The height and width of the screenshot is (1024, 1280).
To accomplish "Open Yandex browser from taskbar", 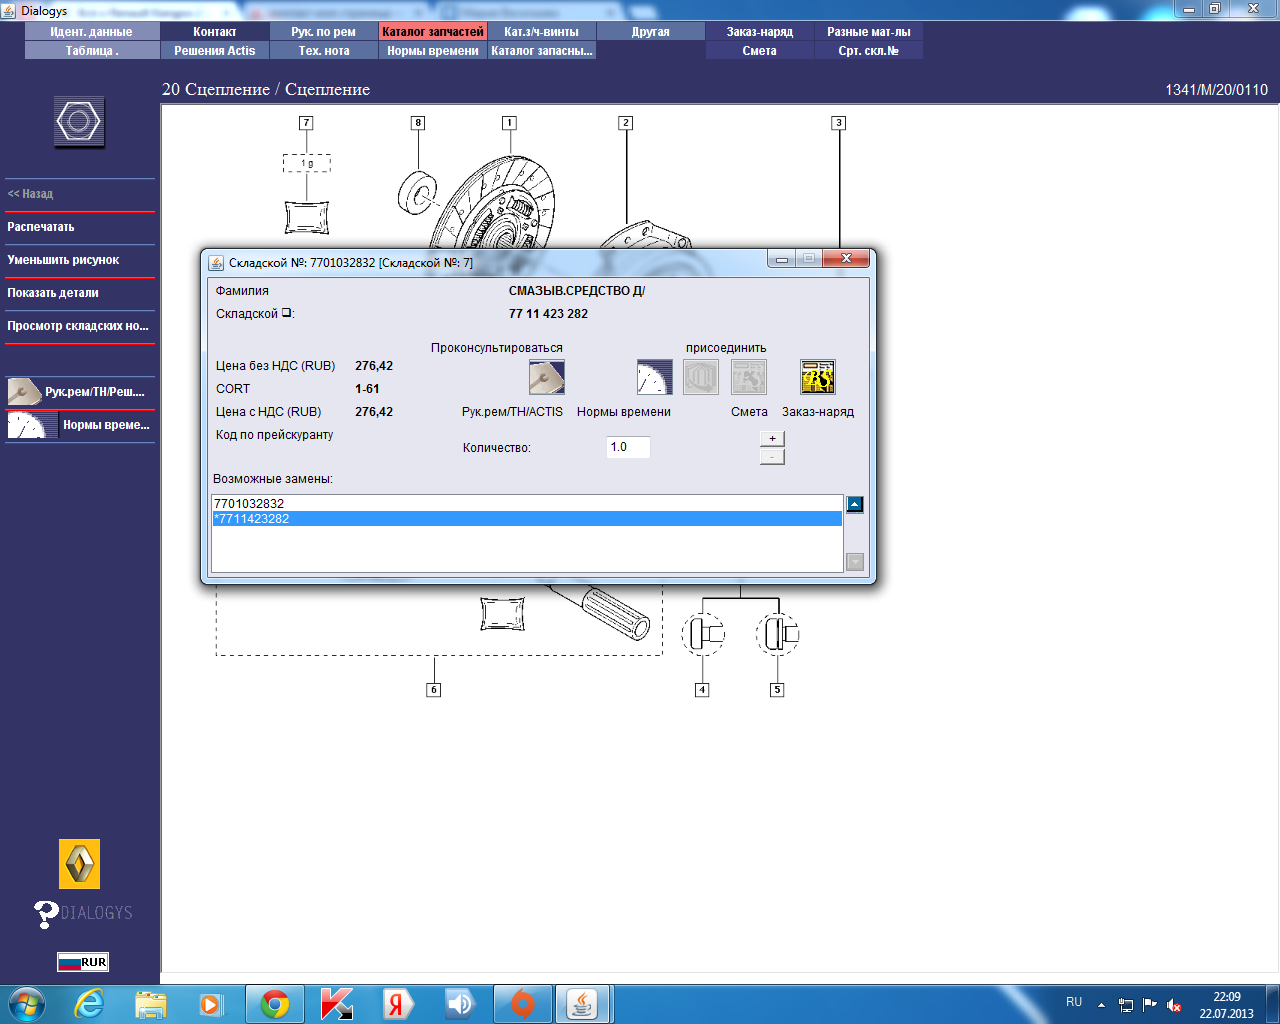I will point(398,1004).
